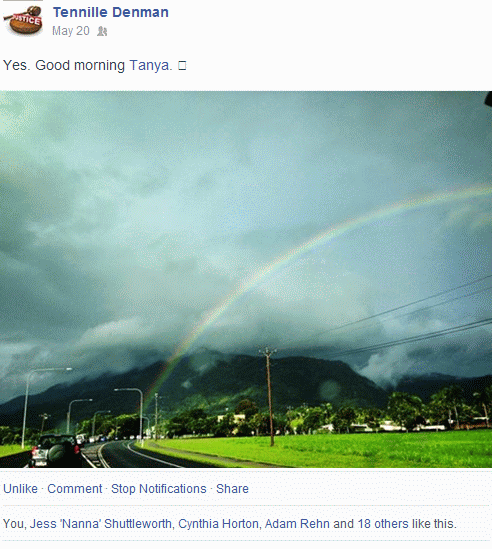Click the unrendered emoji box after Tanya
This screenshot has width=492, height=549.
(x=182, y=65)
